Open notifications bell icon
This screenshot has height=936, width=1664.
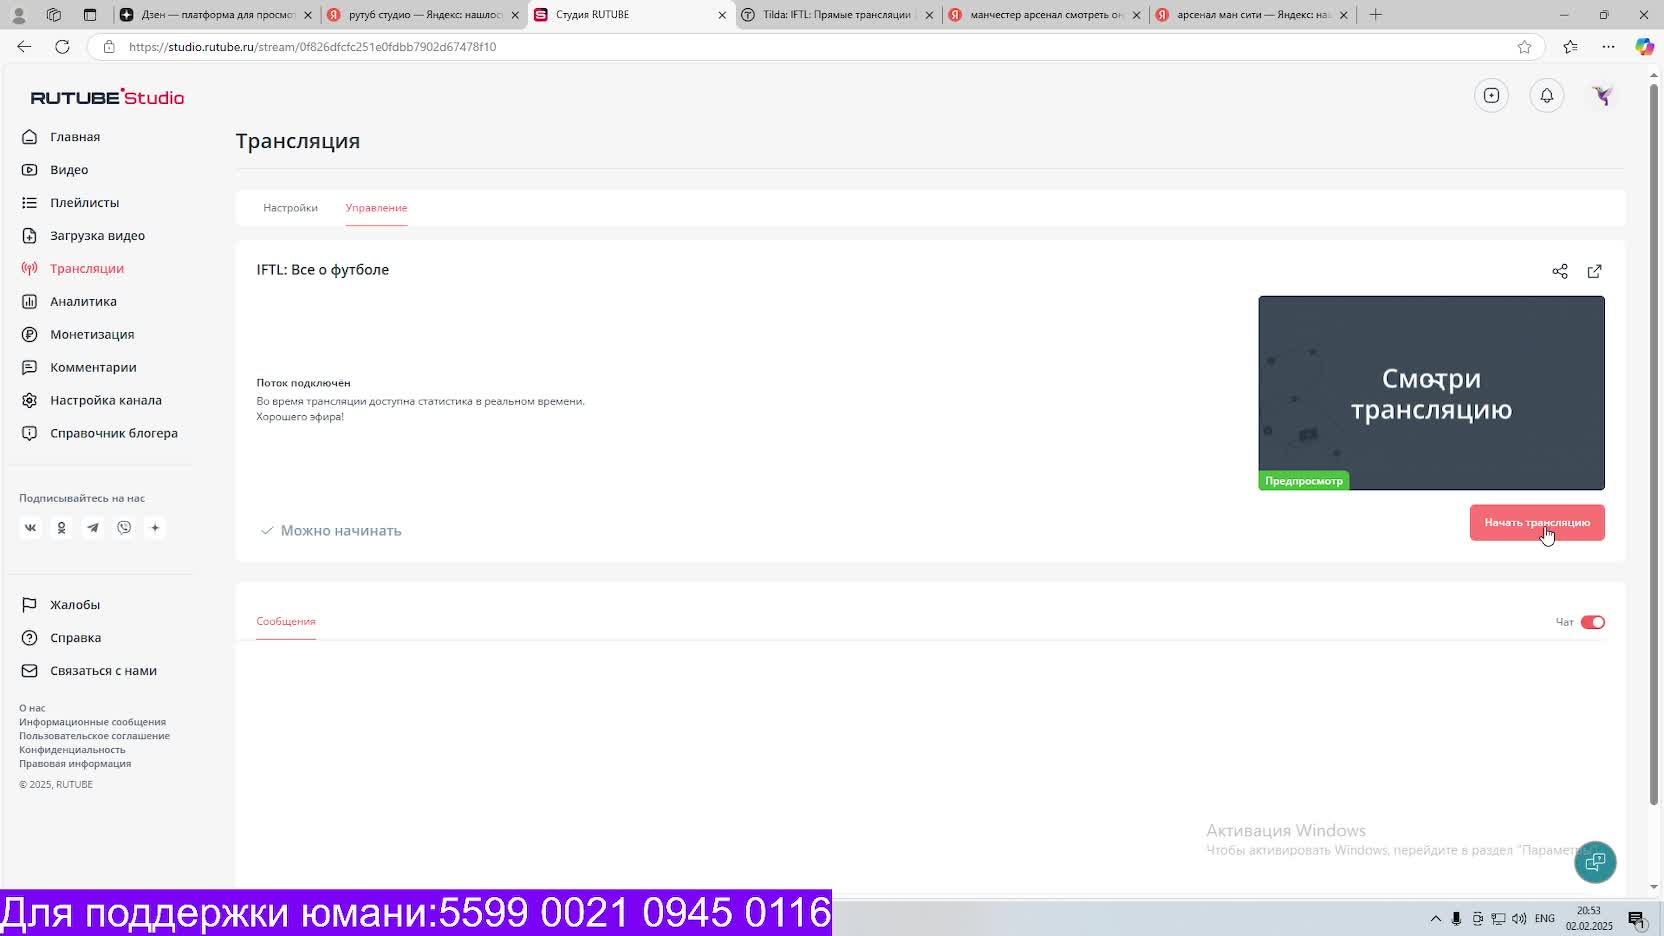(x=1547, y=96)
